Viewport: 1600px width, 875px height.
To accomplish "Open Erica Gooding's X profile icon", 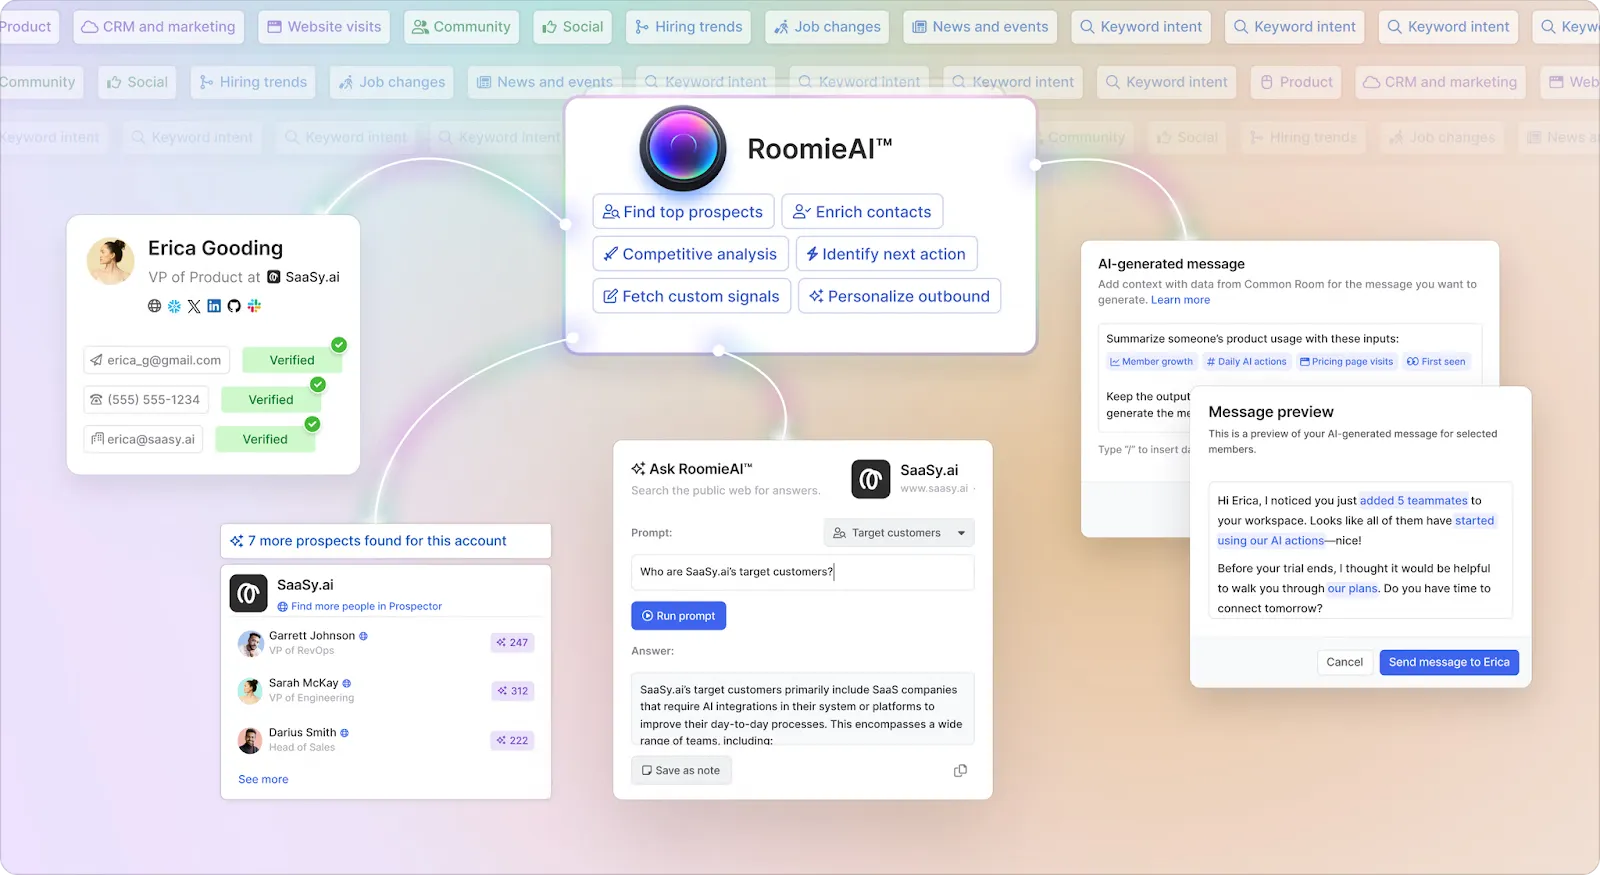I will 194,306.
